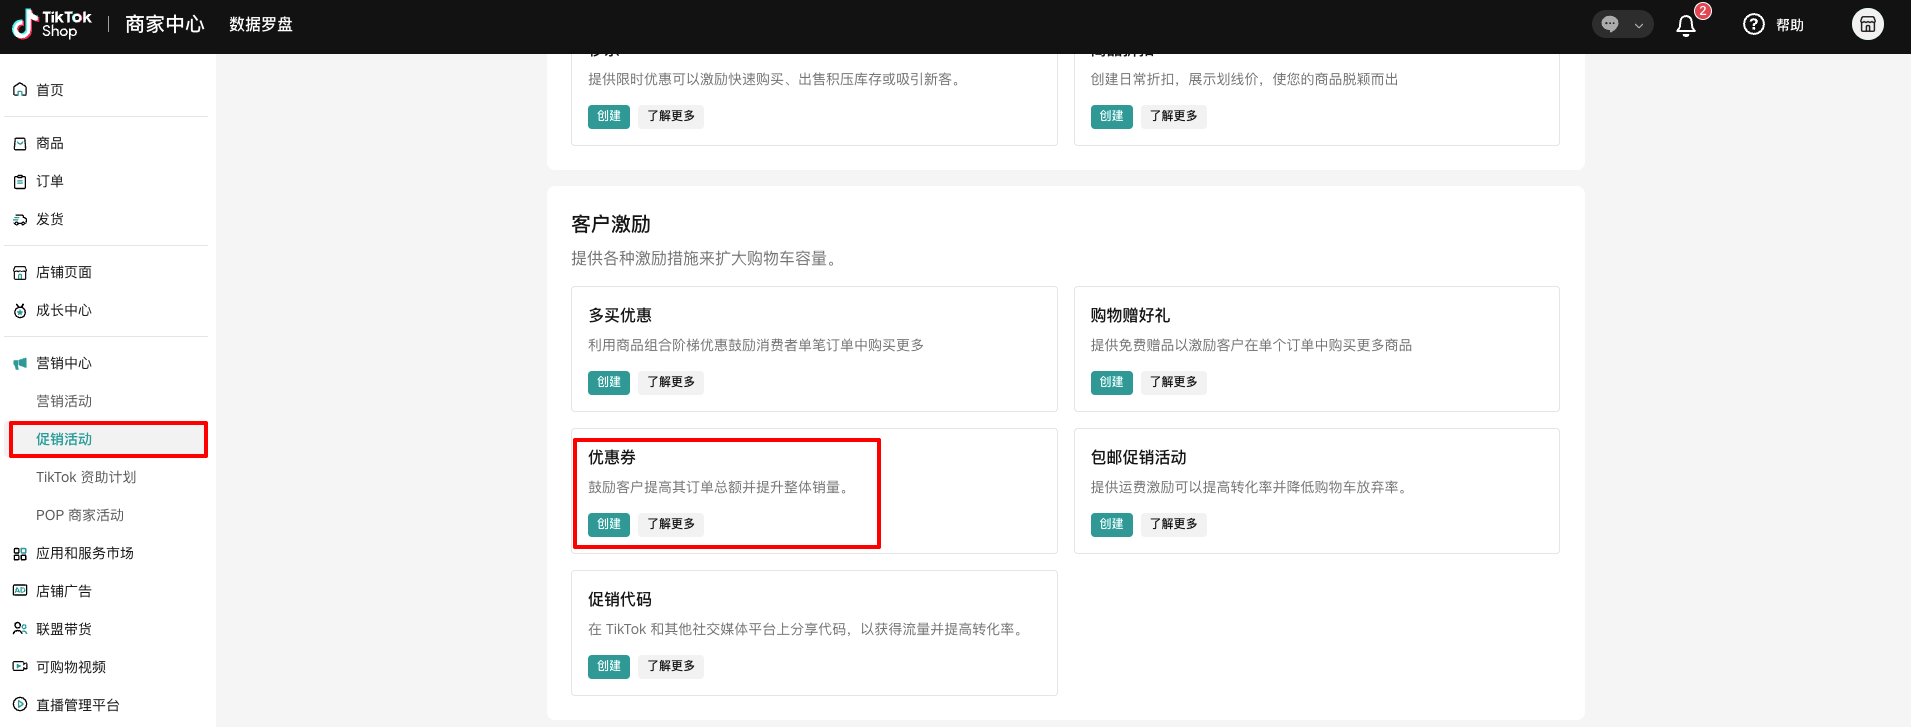The width and height of the screenshot is (1911, 727).
Task: Open 营销活动 sidebar item
Action: [64, 402]
